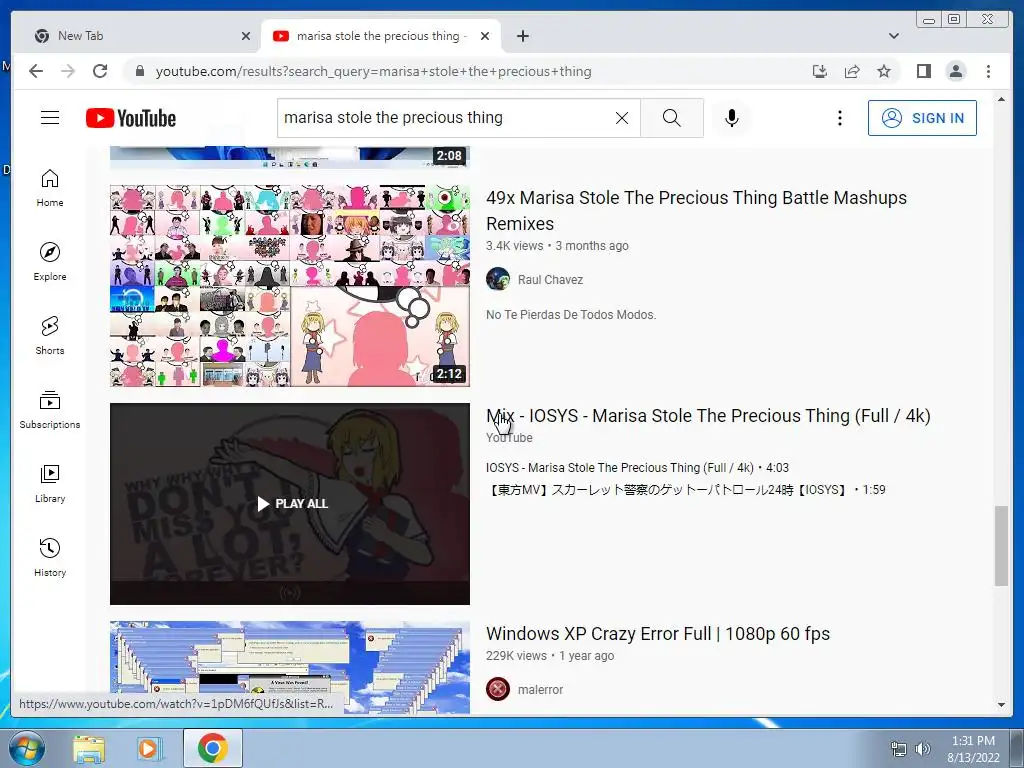The width and height of the screenshot is (1024, 768).
Task: View site info via padlock icon
Action: [x=139, y=71]
